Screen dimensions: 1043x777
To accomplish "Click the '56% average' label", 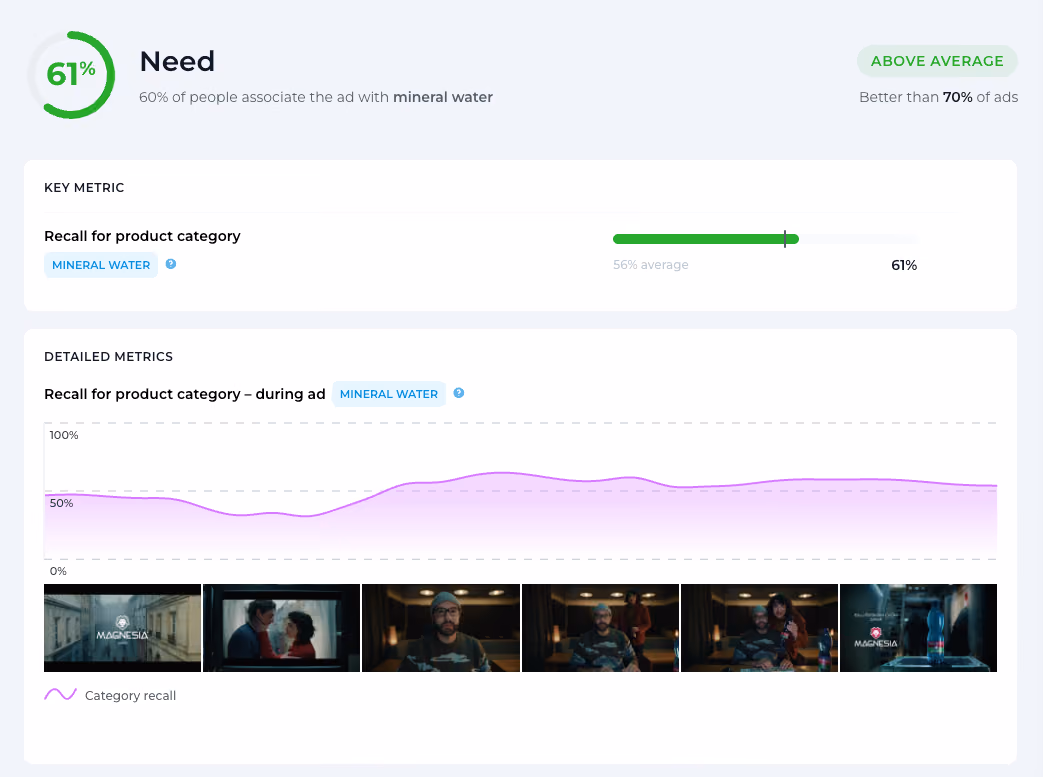I will coord(651,265).
